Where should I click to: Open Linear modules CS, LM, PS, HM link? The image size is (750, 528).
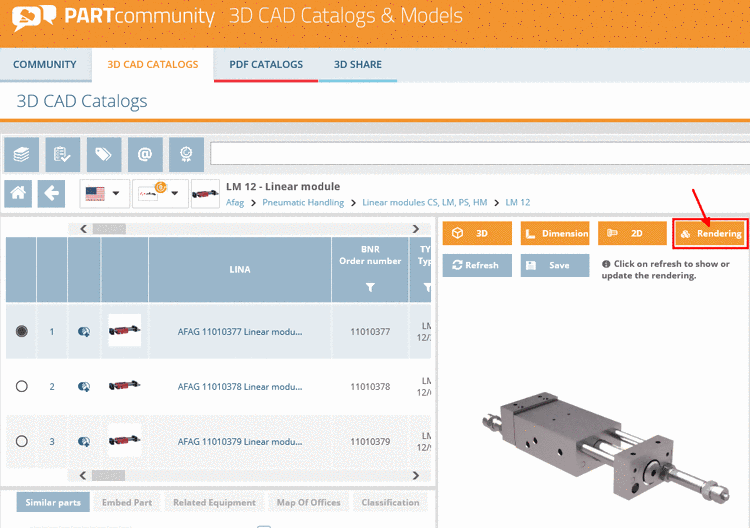point(425,202)
